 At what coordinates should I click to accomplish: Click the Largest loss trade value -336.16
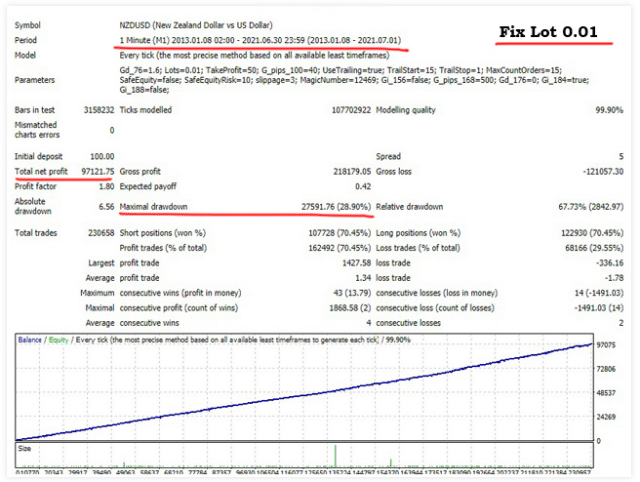(x=609, y=263)
